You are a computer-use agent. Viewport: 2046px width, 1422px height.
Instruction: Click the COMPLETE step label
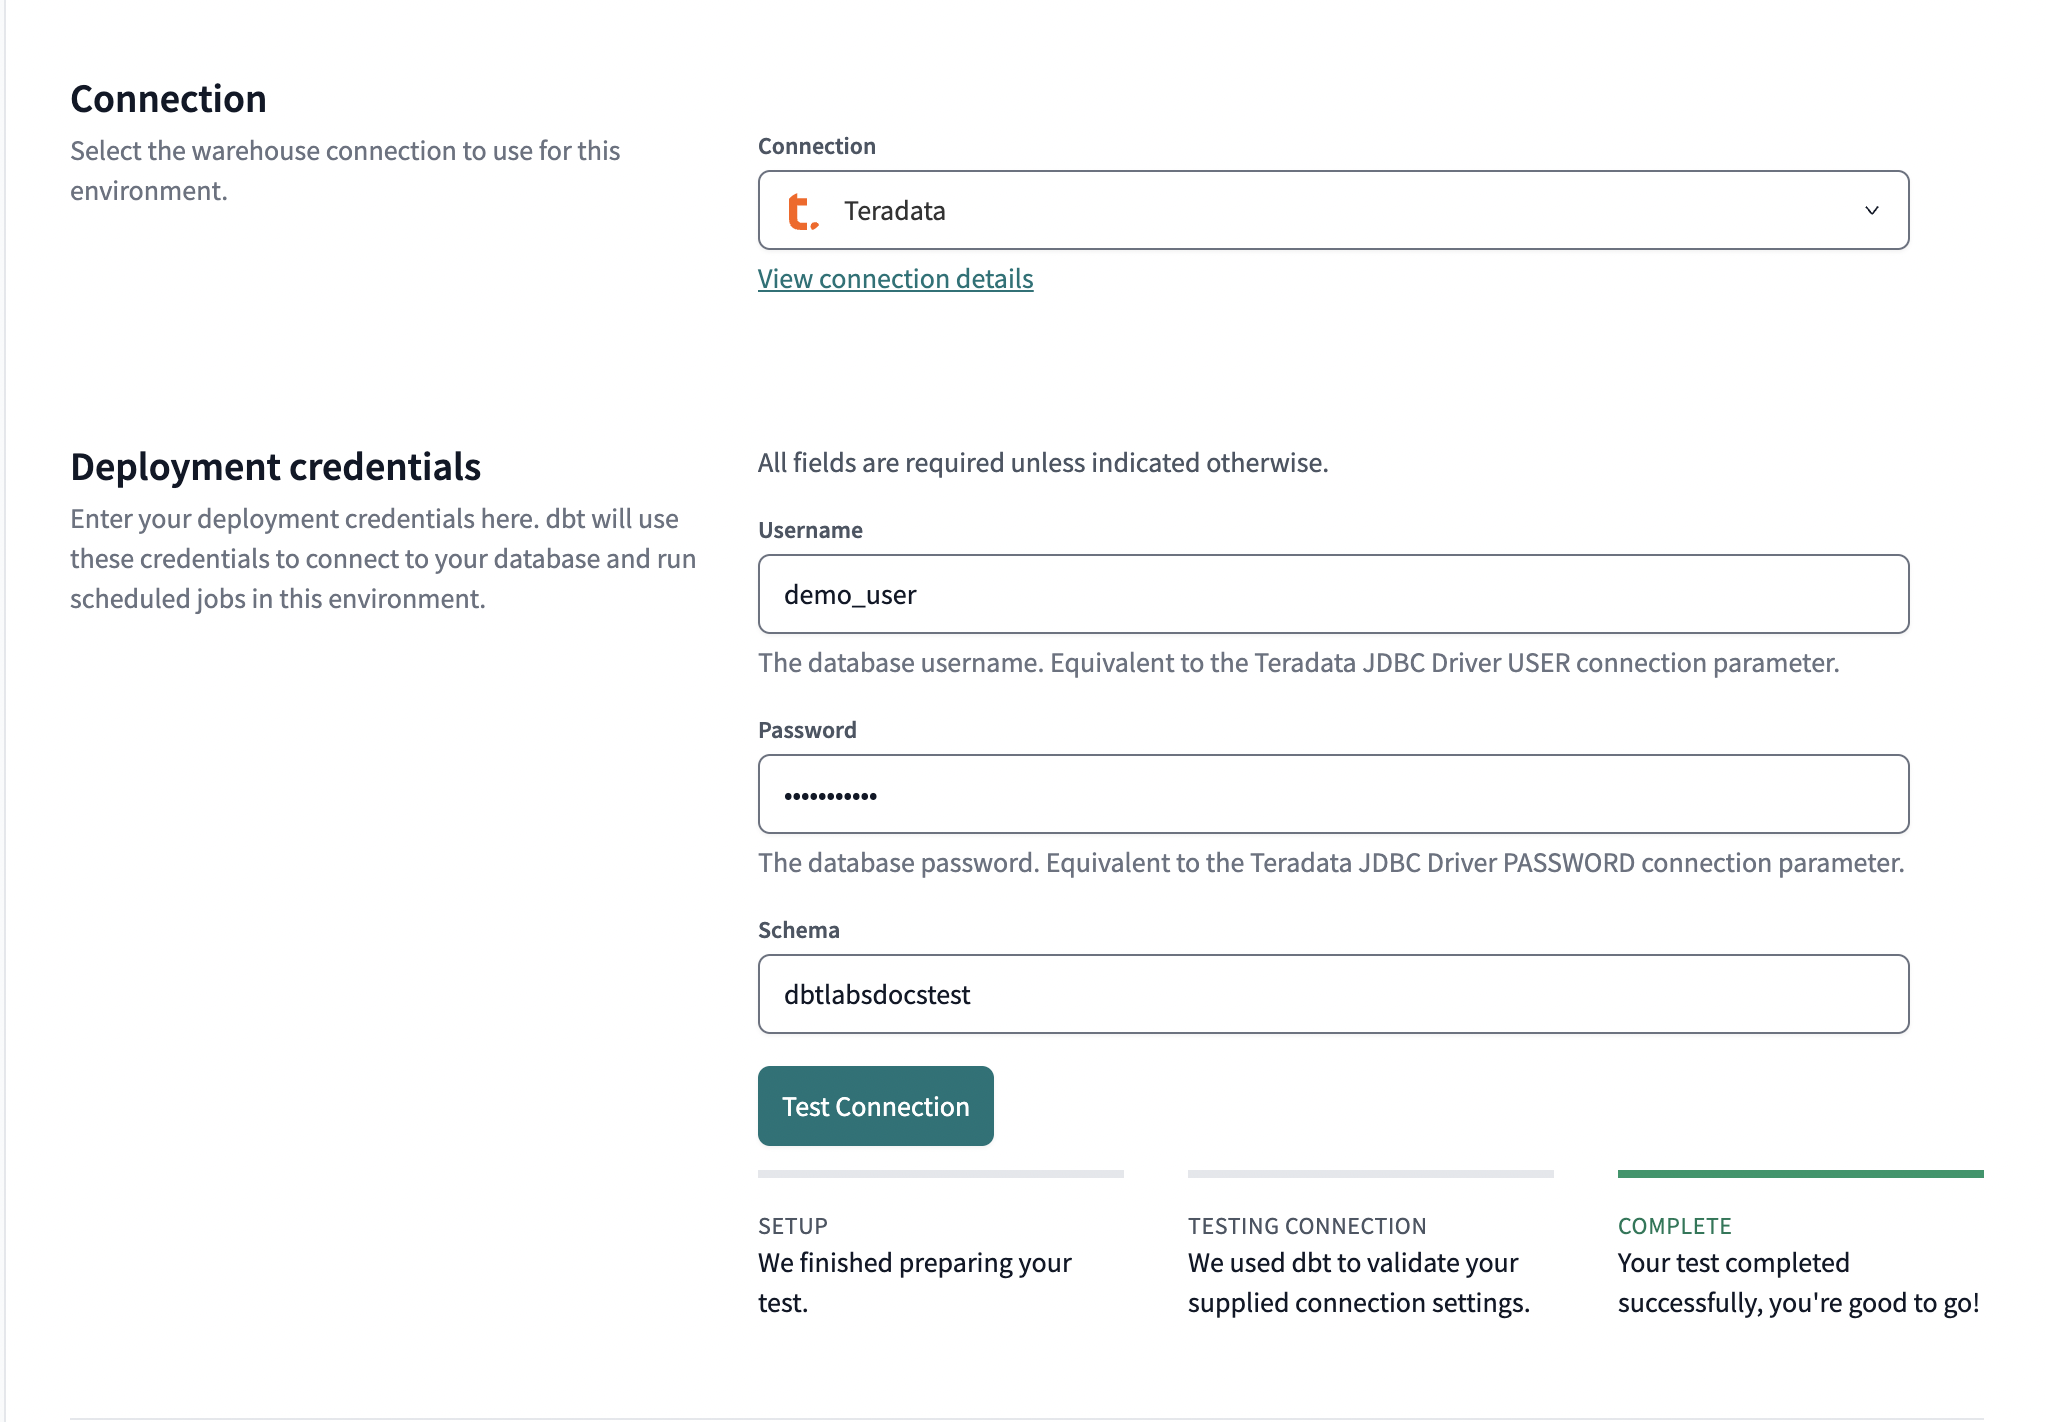point(1674,1226)
